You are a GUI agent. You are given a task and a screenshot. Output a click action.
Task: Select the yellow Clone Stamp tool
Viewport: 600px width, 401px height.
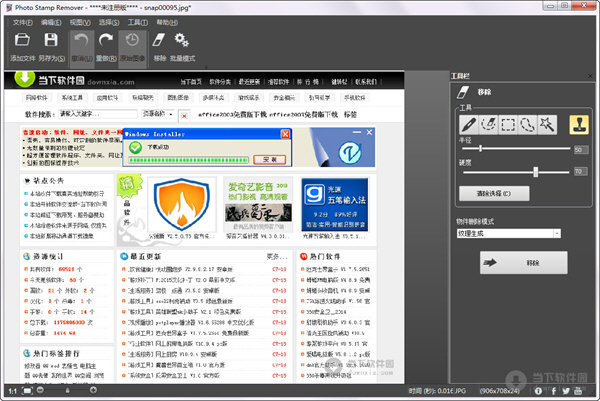coord(579,125)
